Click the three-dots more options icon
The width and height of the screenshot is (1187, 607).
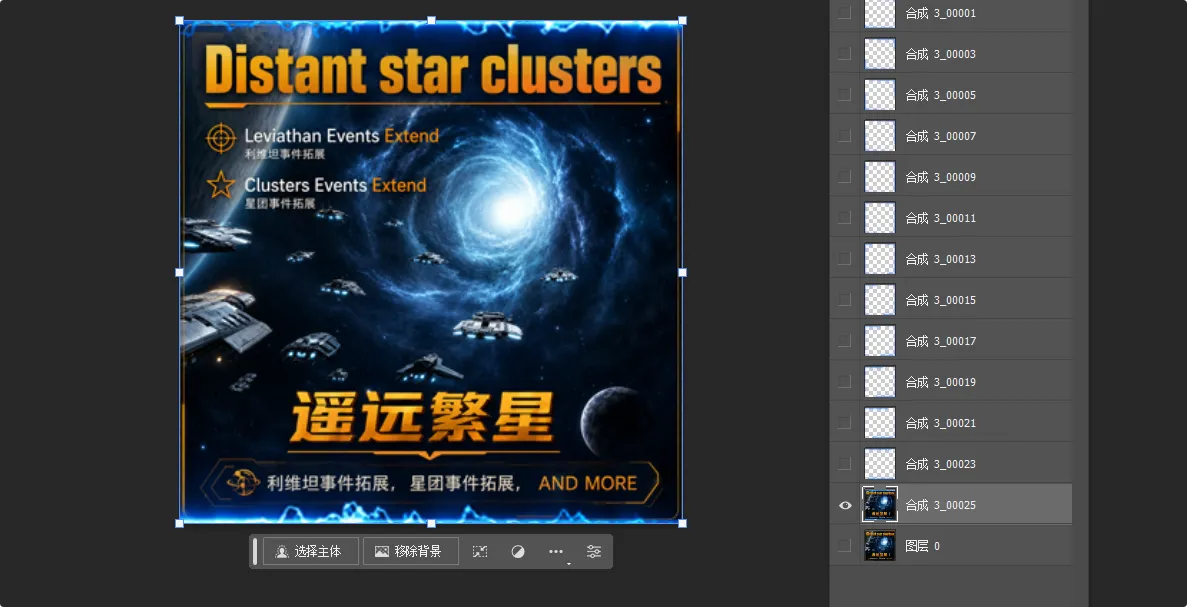556,552
